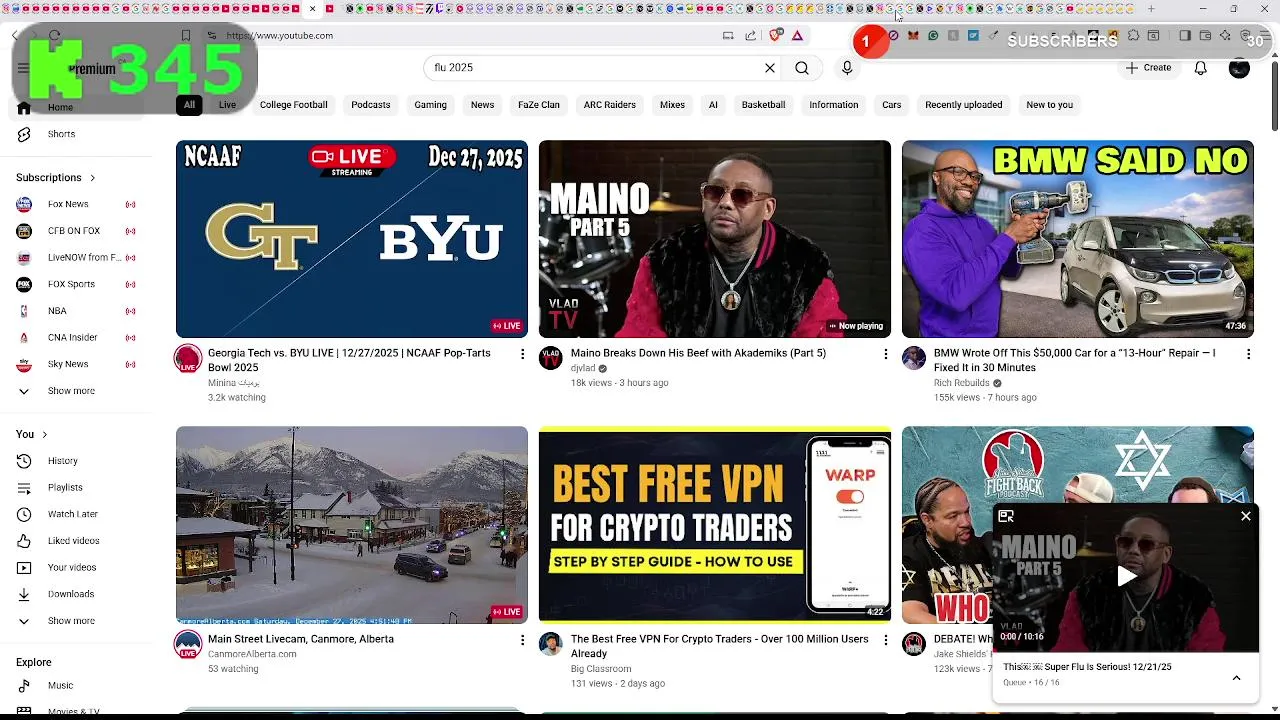Image resolution: width=1280 pixels, height=720 pixels.
Task: Click the flu 2025 search field
Action: (x=594, y=68)
